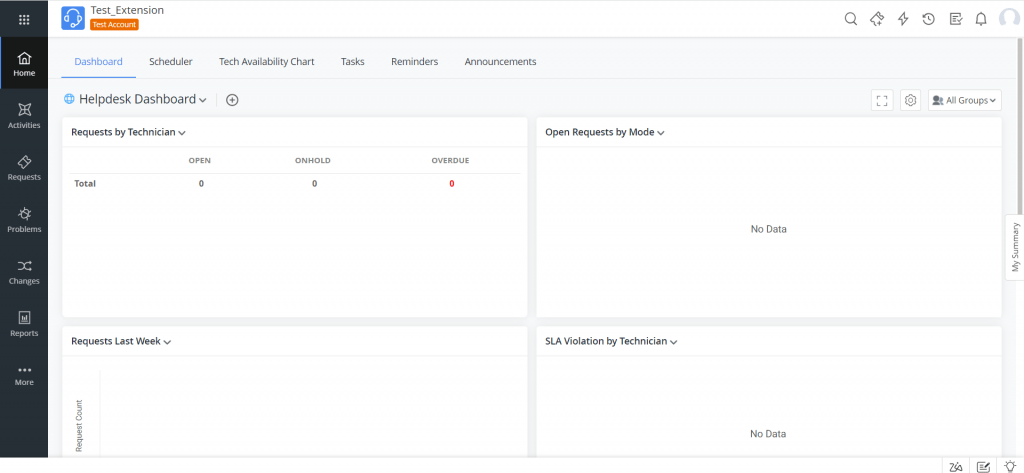Click the OVERDUE column header

click(x=450, y=160)
